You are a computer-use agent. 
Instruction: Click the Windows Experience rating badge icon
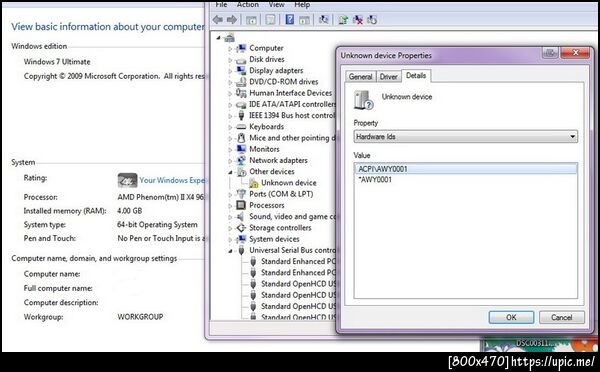click(x=127, y=180)
